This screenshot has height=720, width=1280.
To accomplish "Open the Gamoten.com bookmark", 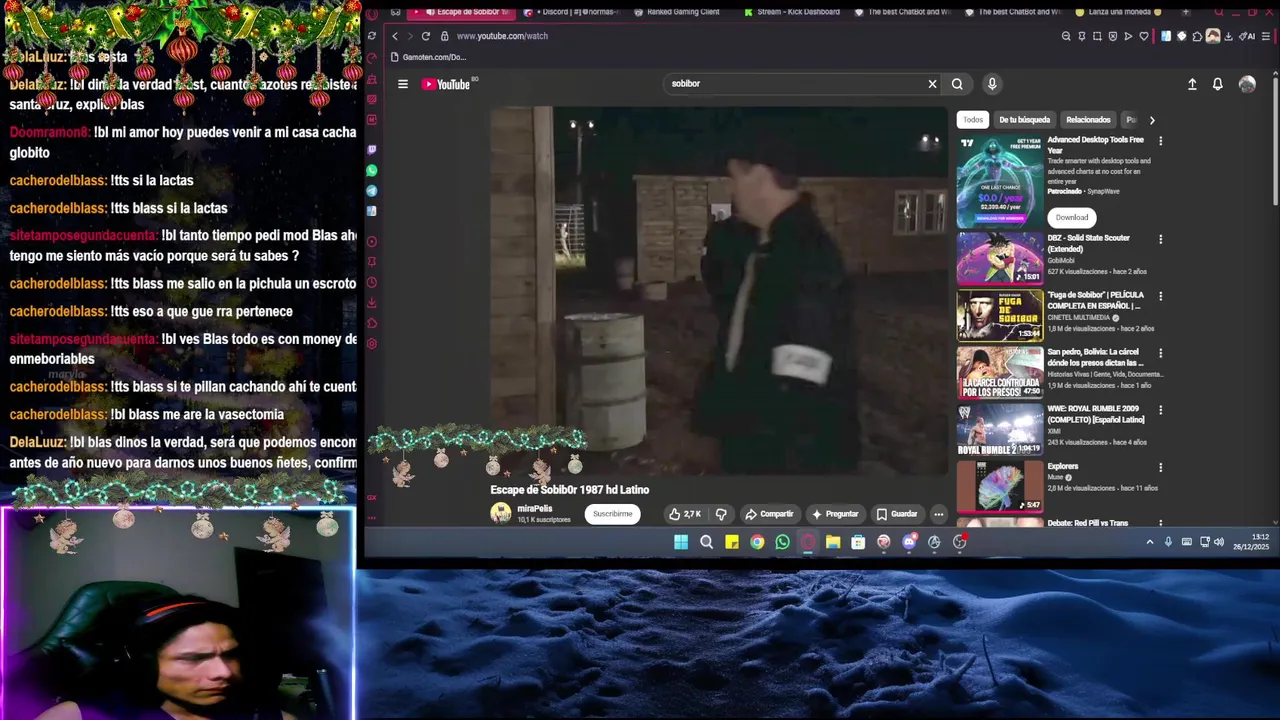I will point(428,57).
